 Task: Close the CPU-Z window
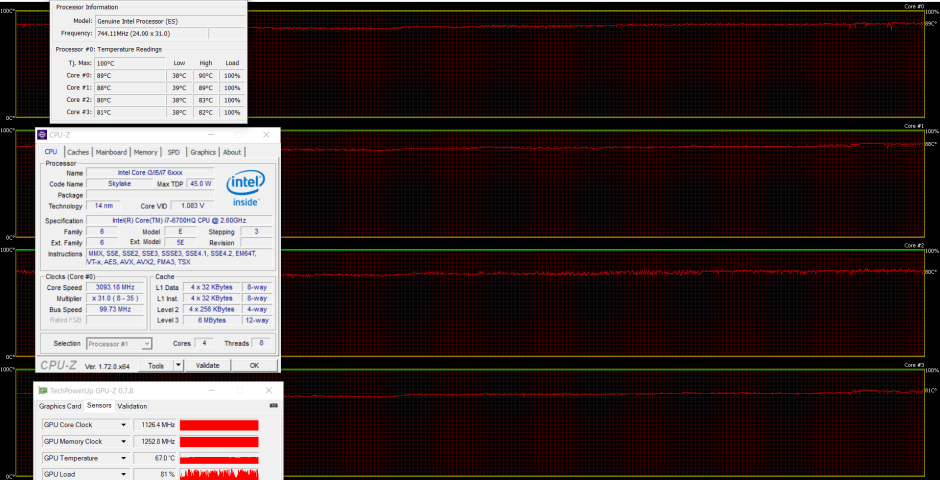pyautogui.click(x=266, y=135)
